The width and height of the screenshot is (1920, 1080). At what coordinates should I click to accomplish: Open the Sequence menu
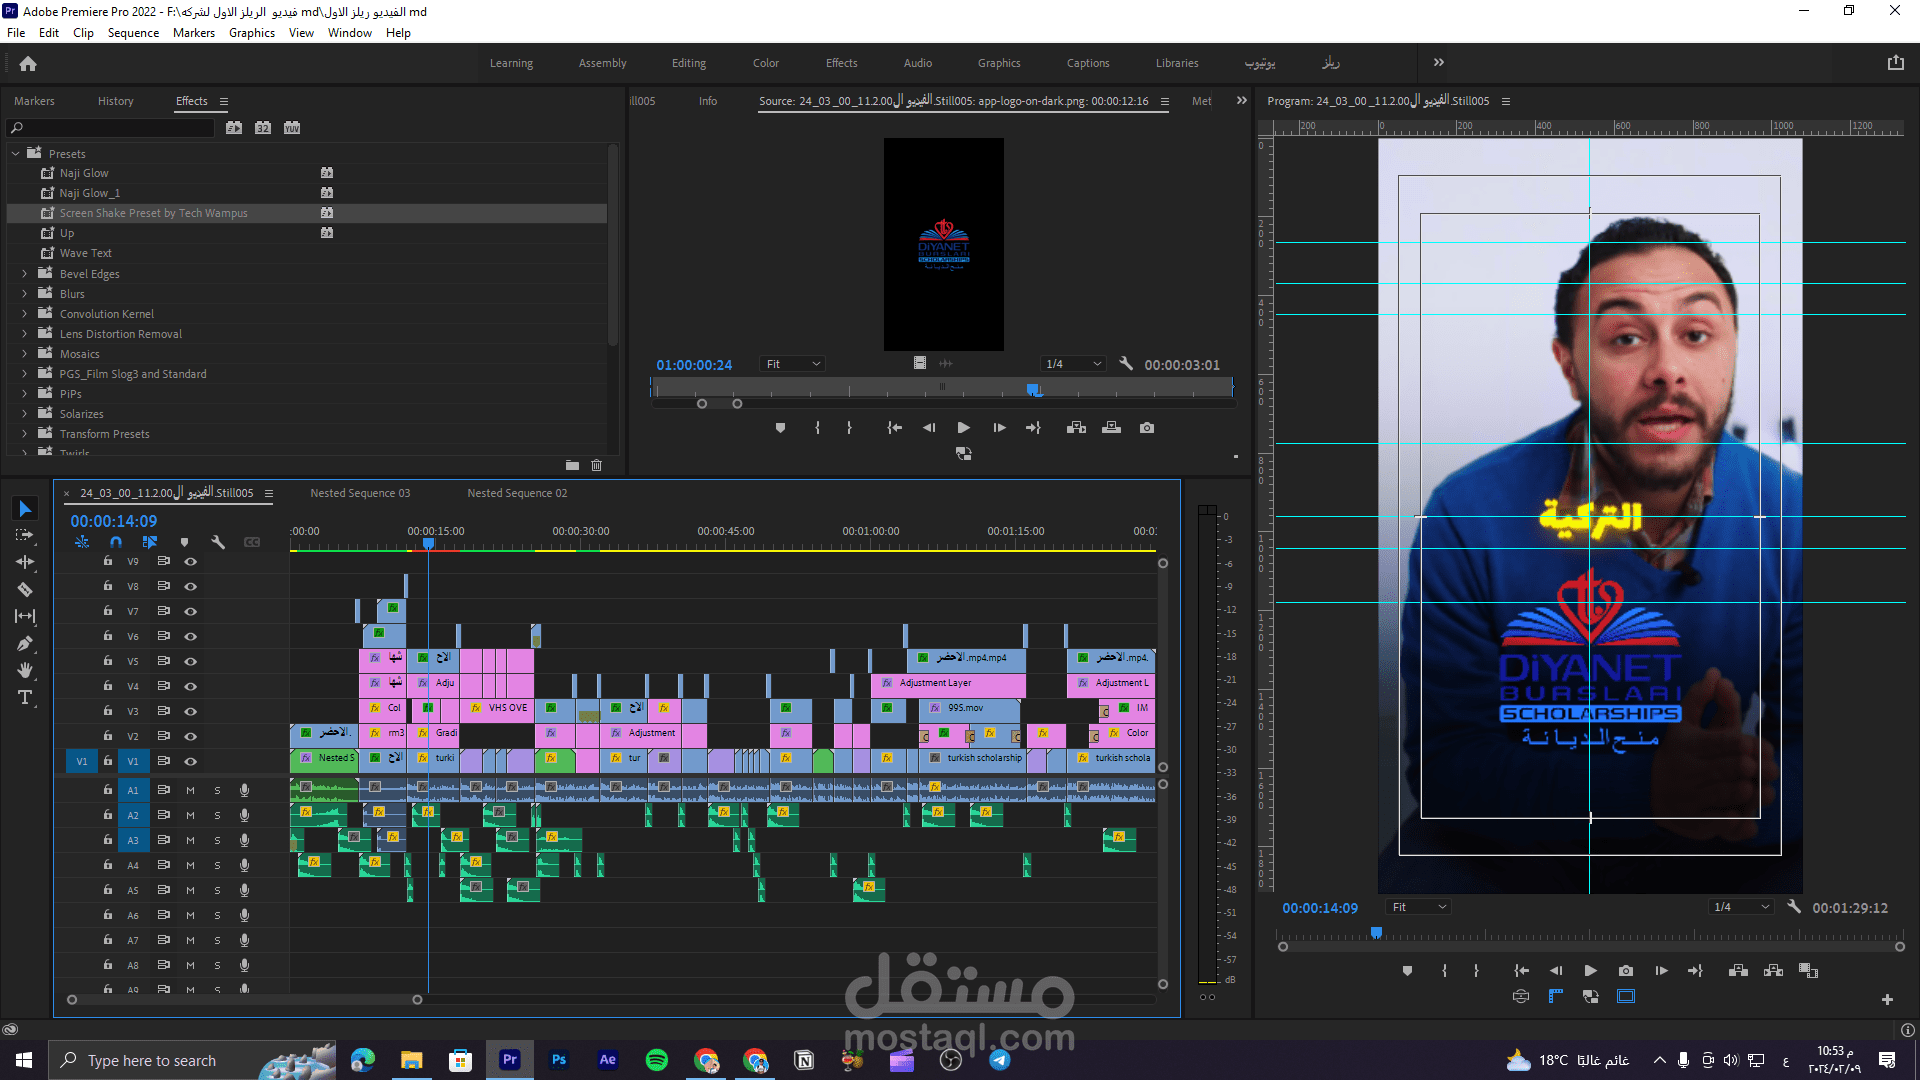click(133, 33)
